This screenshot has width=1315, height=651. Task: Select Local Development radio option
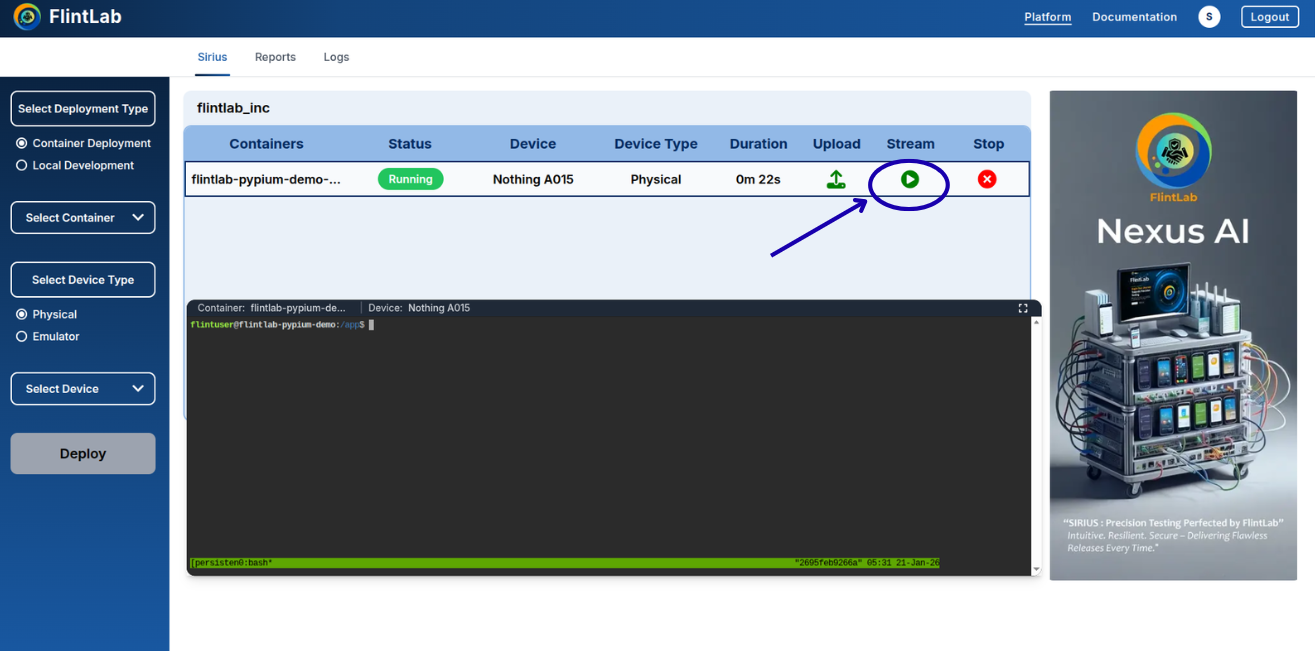22,166
